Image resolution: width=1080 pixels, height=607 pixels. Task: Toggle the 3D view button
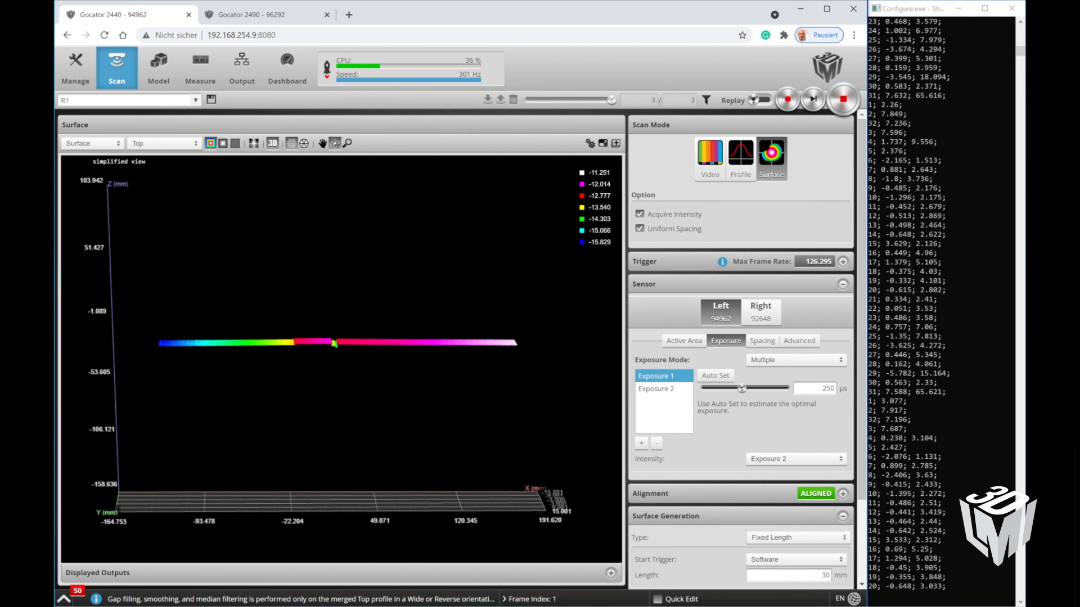[x=273, y=143]
